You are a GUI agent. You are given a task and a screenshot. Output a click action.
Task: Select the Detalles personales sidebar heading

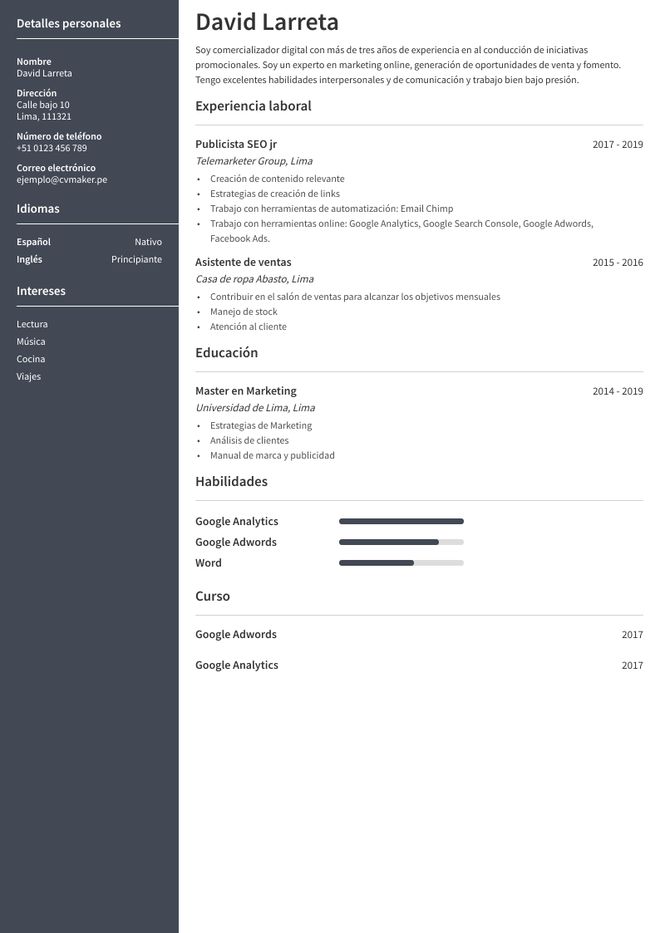coord(69,24)
